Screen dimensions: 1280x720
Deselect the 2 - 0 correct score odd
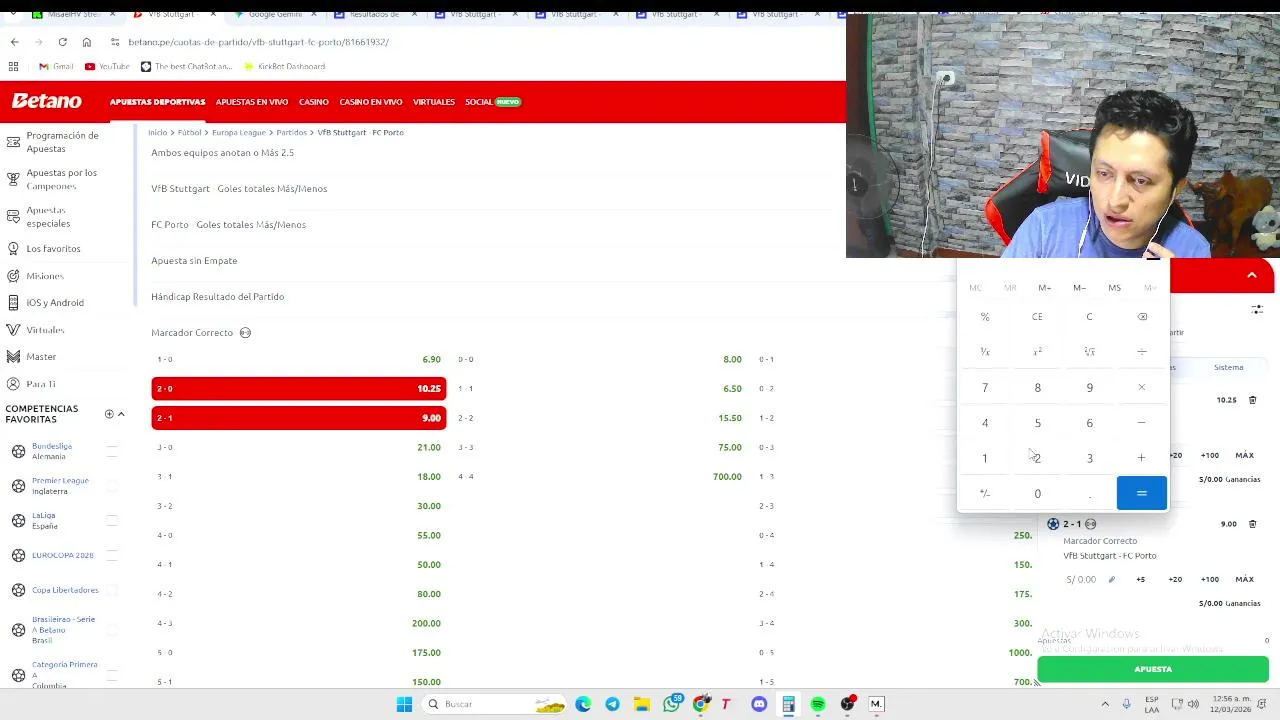(299, 388)
